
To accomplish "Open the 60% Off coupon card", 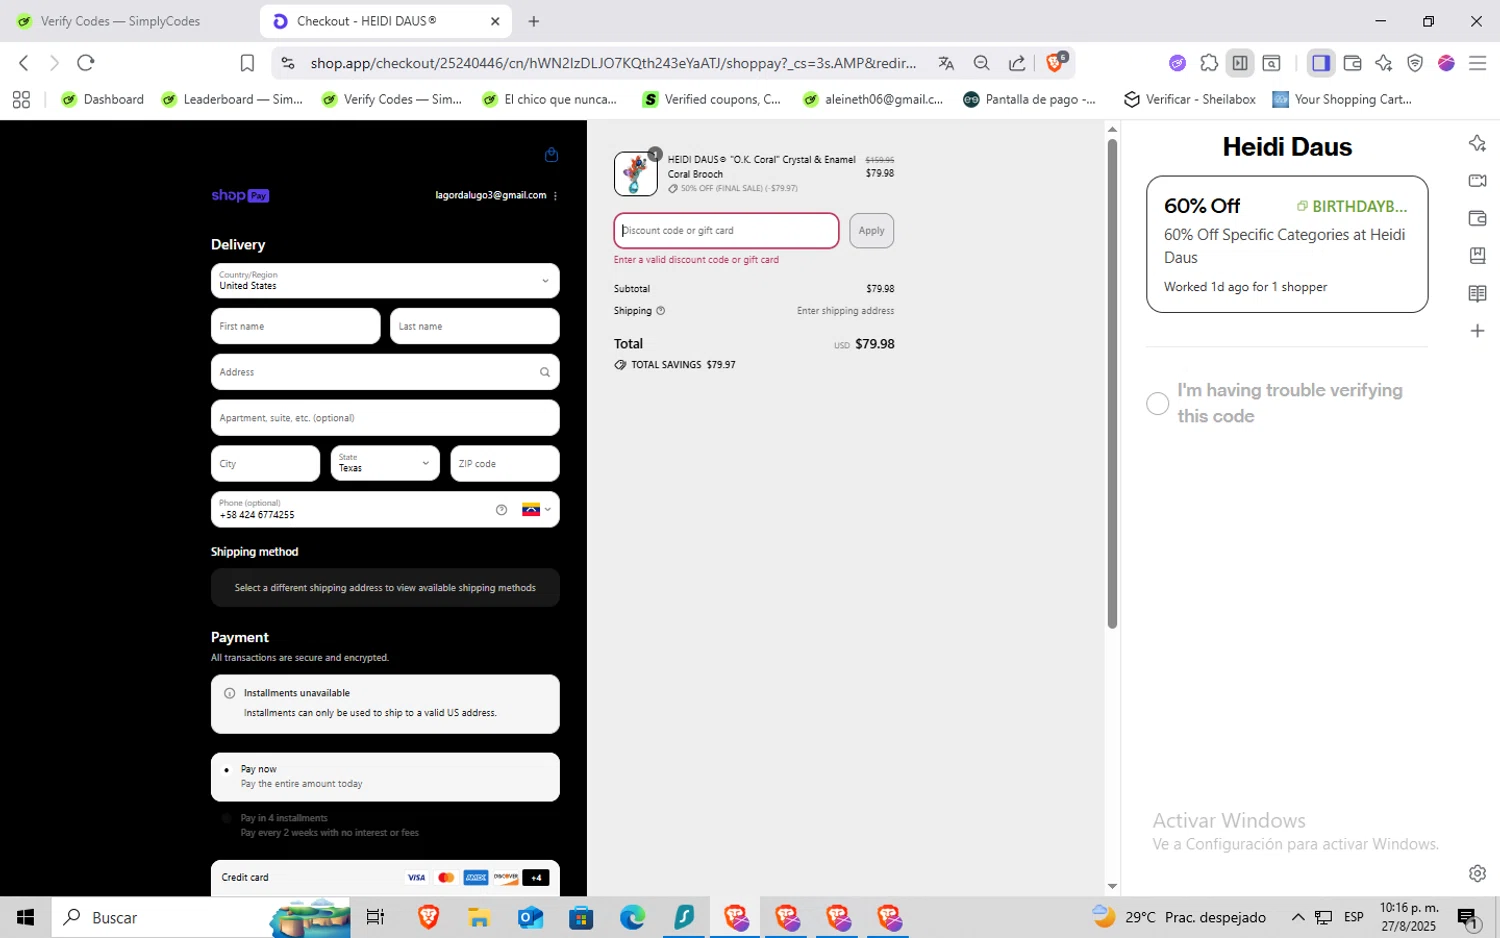I will [x=1287, y=244].
